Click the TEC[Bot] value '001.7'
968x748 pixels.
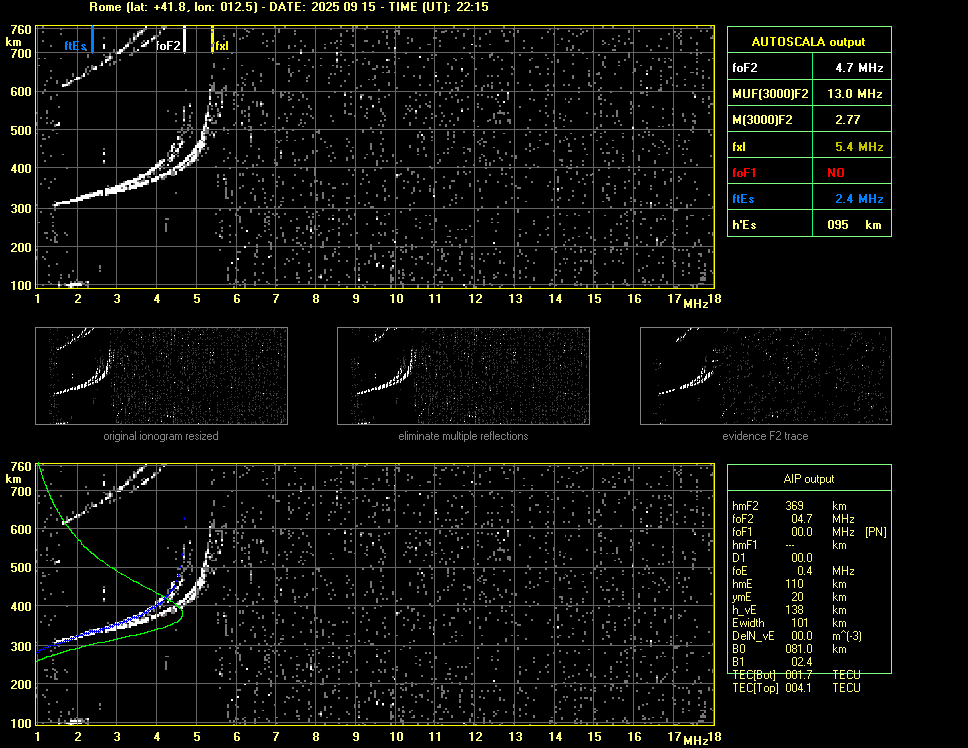pos(799,675)
